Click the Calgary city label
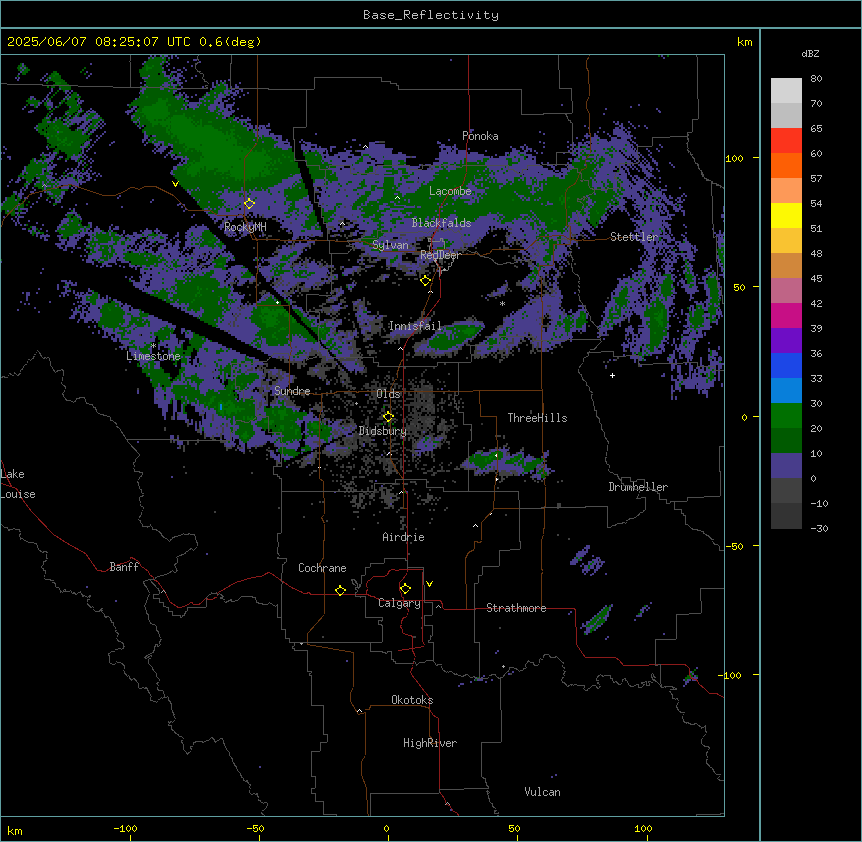This screenshot has height=842, width=862. 399,603
